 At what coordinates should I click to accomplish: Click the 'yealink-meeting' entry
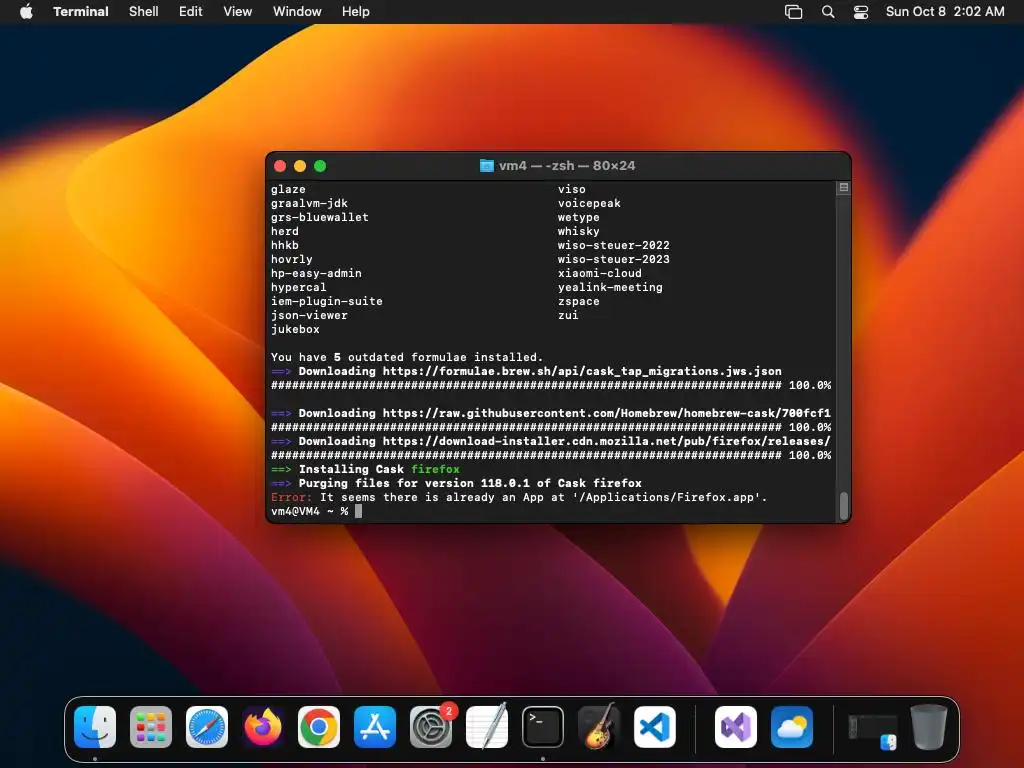(610, 287)
